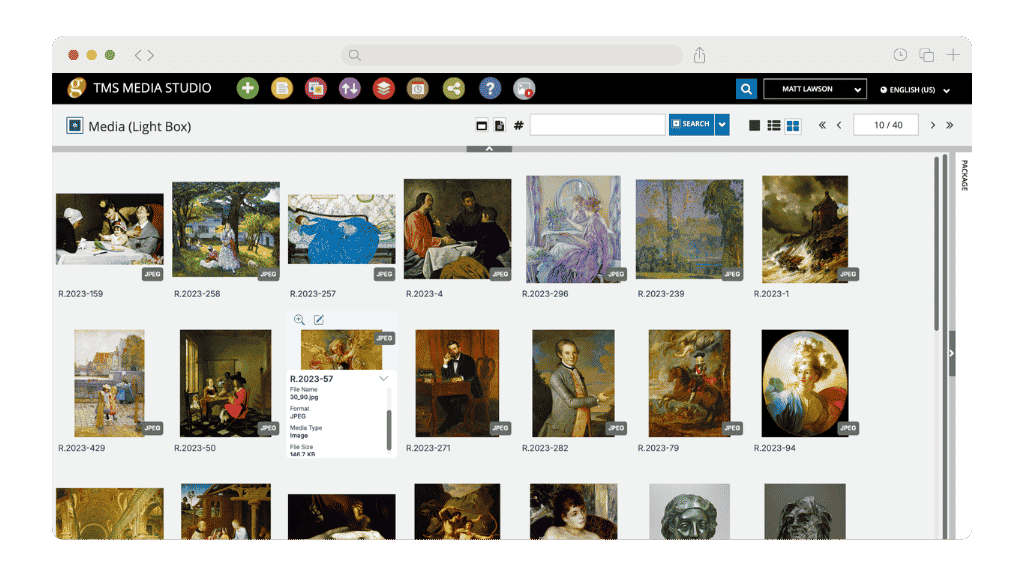The width and height of the screenshot is (1024, 576).
Task: Select the R.2023-282 thumbnail
Action: [573, 383]
